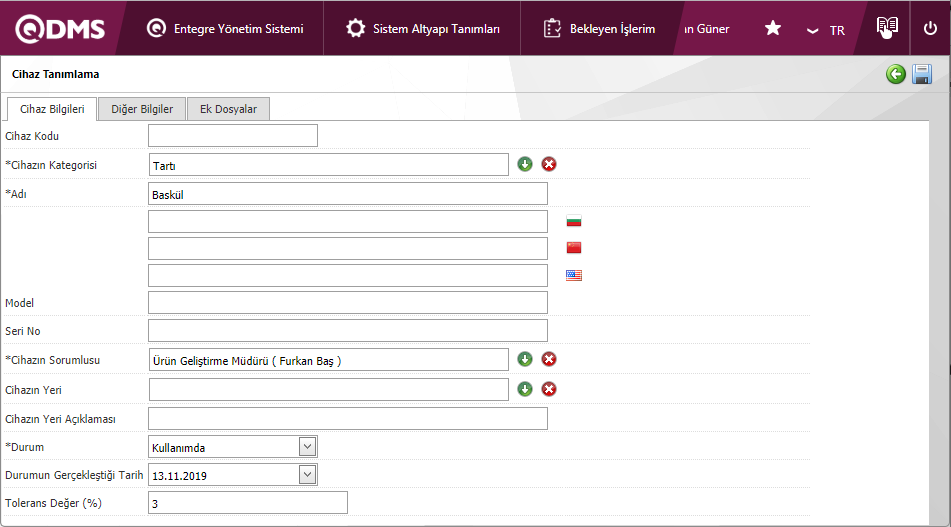Expand the Durum dropdown
Viewport: 951px width, 527px height.
308,447
